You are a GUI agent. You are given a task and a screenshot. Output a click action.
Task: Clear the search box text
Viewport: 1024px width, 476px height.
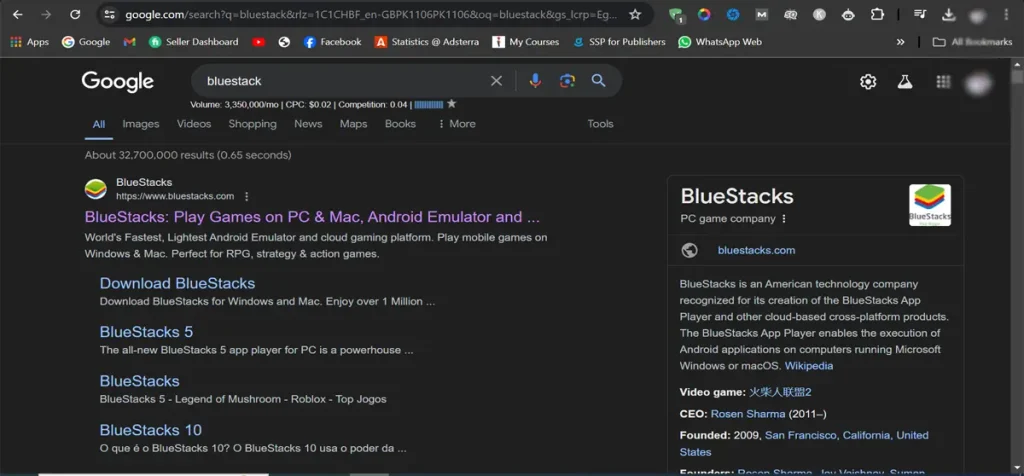click(497, 81)
